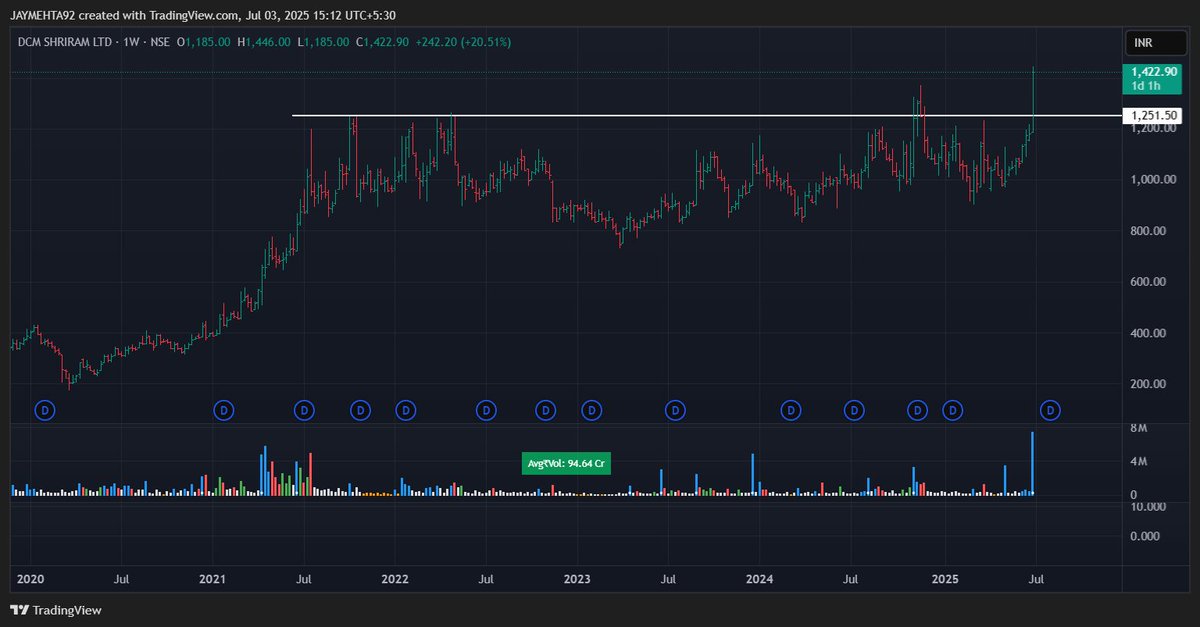Click the 1d 1h countdown label

[x=1146, y=87]
